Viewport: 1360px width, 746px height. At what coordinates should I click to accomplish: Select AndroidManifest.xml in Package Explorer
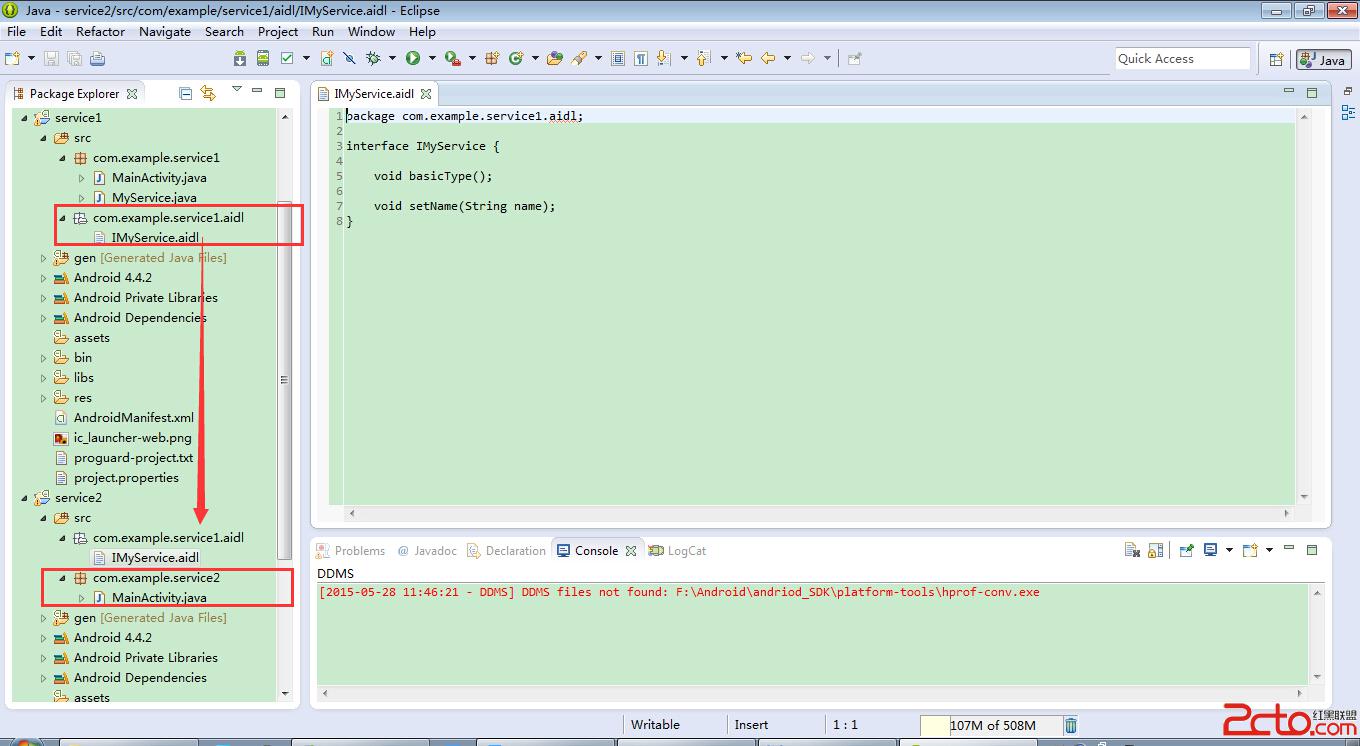133,418
